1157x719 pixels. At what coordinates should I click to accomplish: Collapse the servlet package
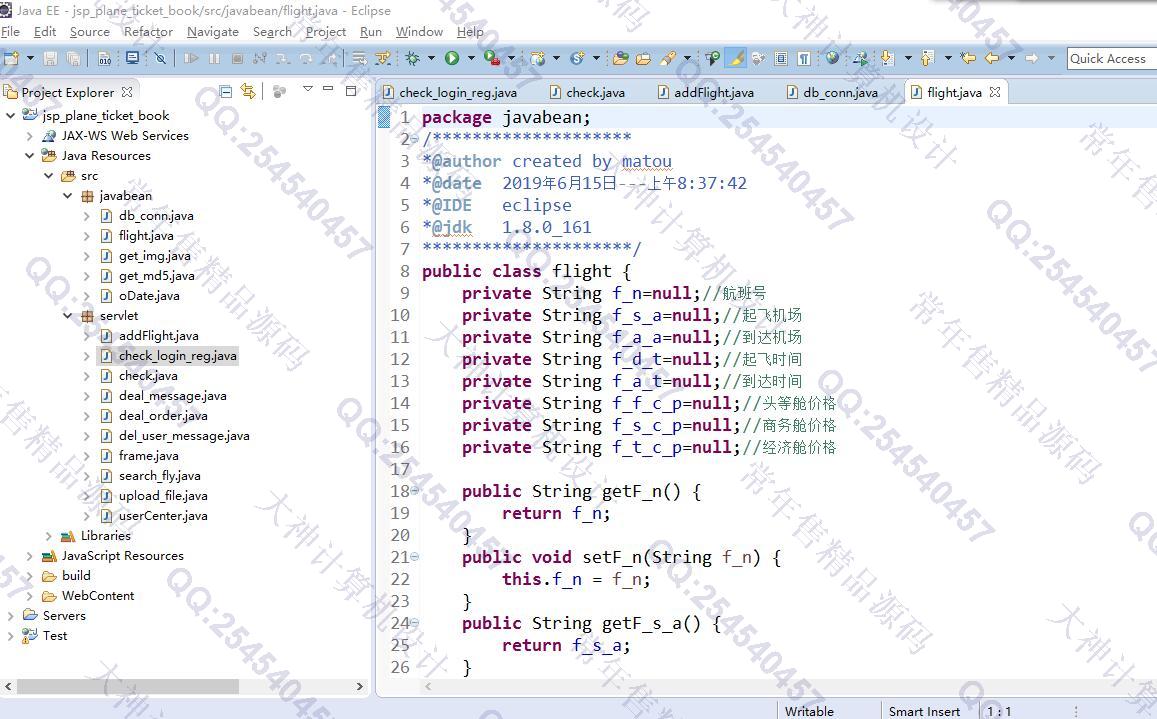[68, 316]
